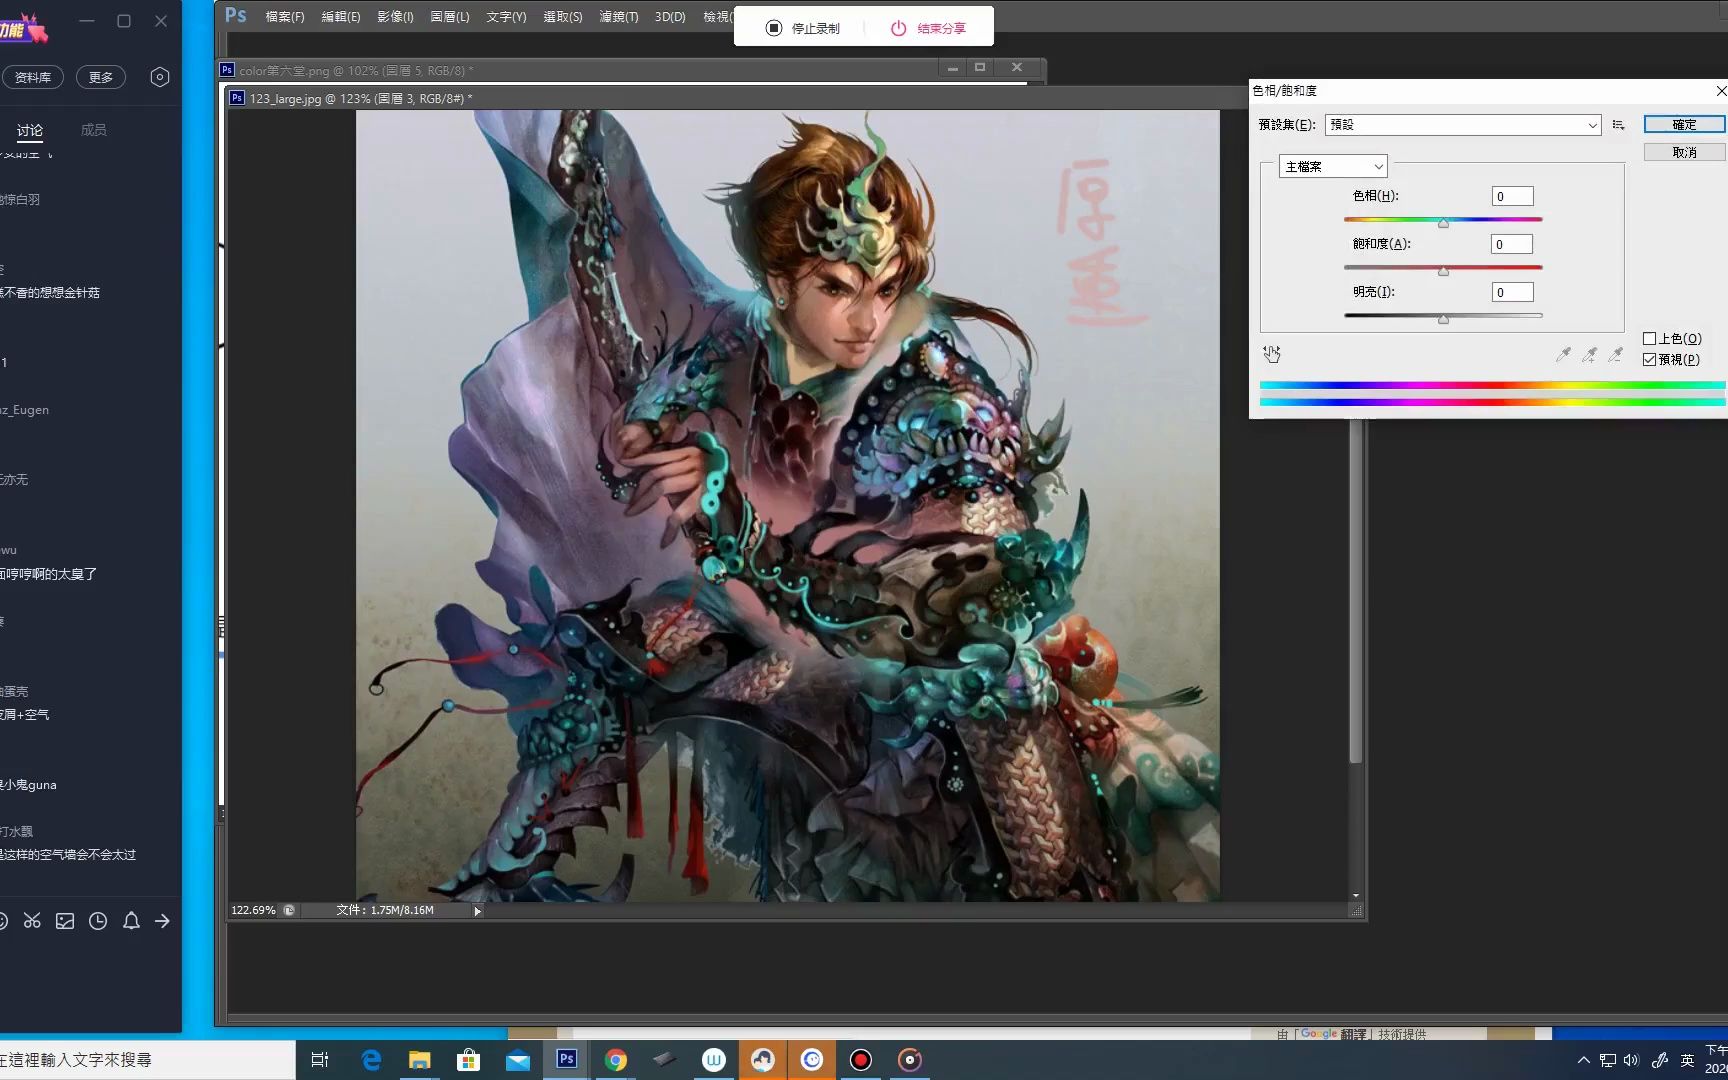Click the Windows taskbar search box
1728x1080 pixels.
pyautogui.click(x=148, y=1060)
